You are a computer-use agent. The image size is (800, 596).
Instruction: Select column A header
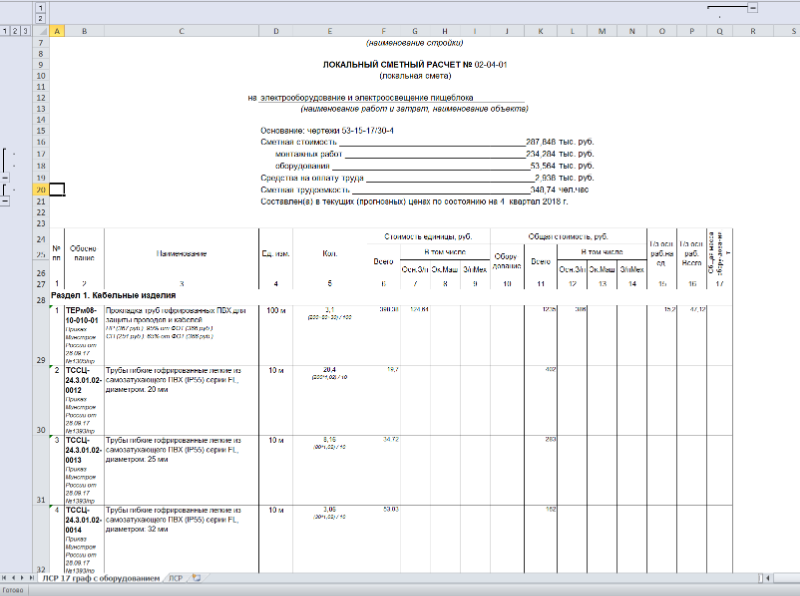[57, 31]
